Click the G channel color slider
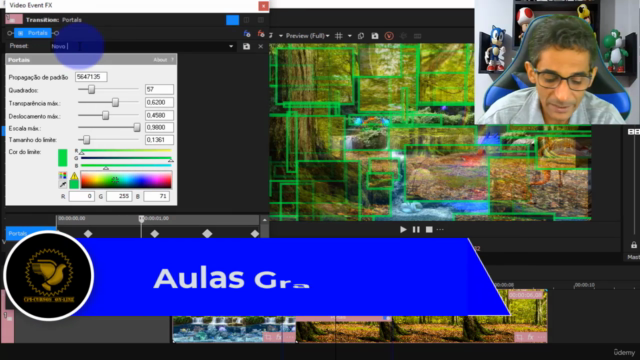Viewport: 640px width, 360px height. click(126, 158)
